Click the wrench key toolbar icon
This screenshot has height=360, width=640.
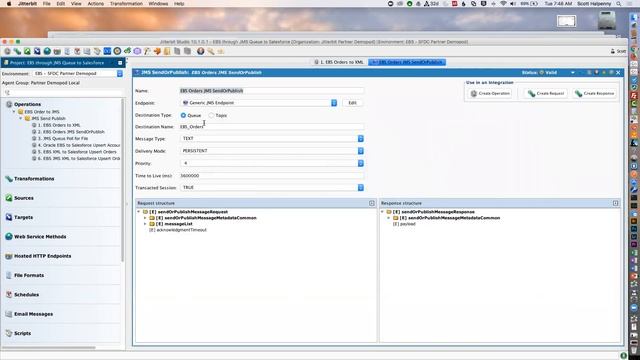point(211,51)
